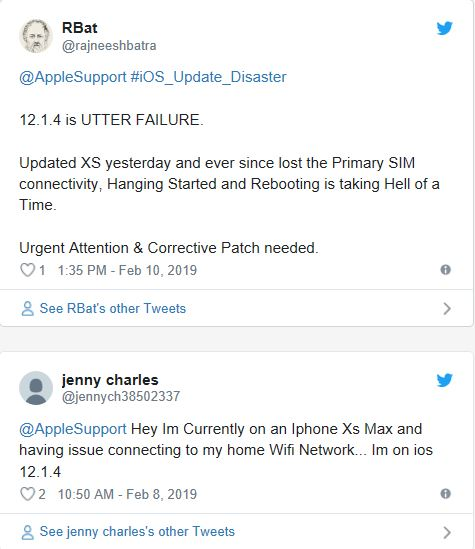Expand the chevron next to RBat's other Tweets
The image size is (475, 549).
pyautogui.click(x=447, y=308)
